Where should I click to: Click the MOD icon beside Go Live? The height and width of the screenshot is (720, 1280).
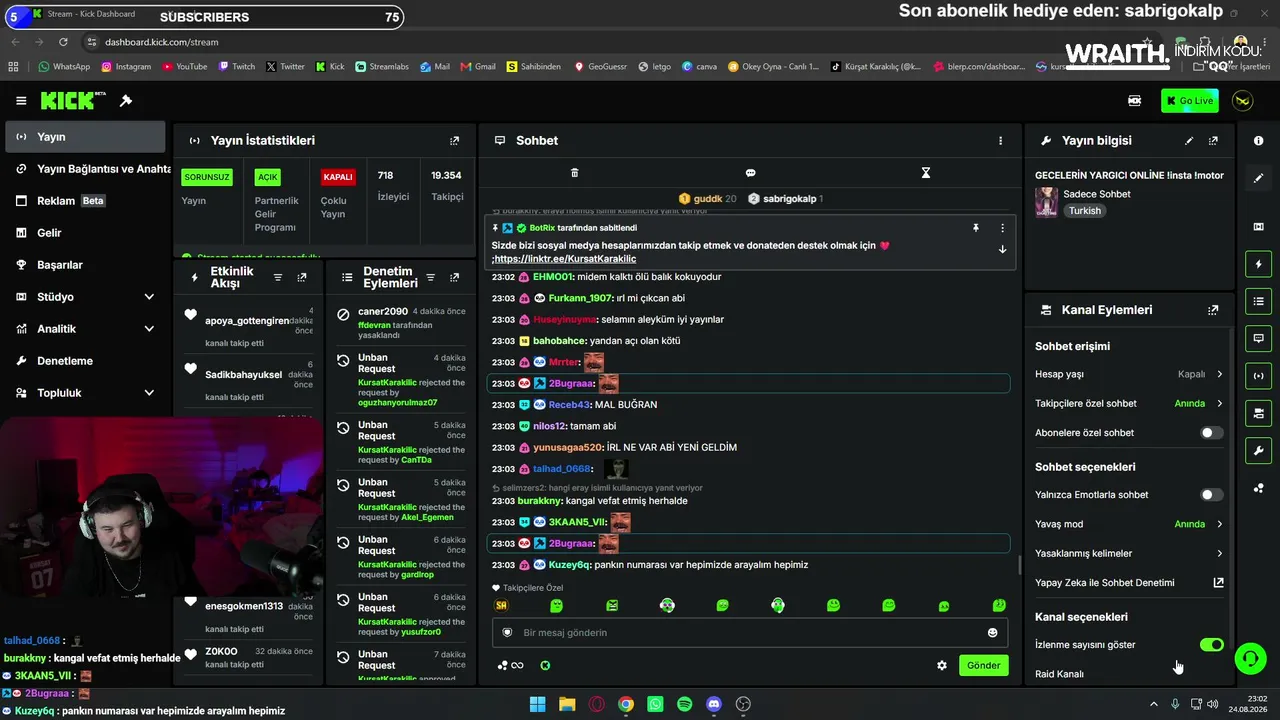1135,101
